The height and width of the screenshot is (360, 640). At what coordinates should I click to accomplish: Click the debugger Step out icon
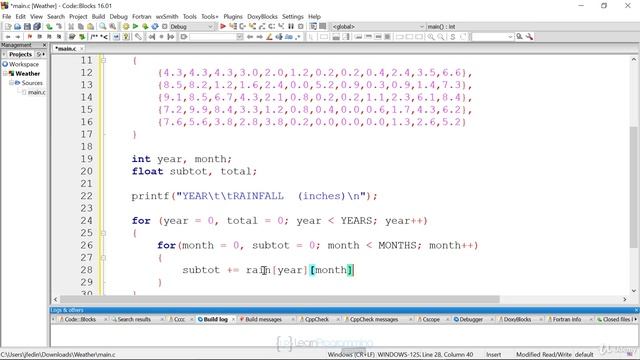coord(262,27)
